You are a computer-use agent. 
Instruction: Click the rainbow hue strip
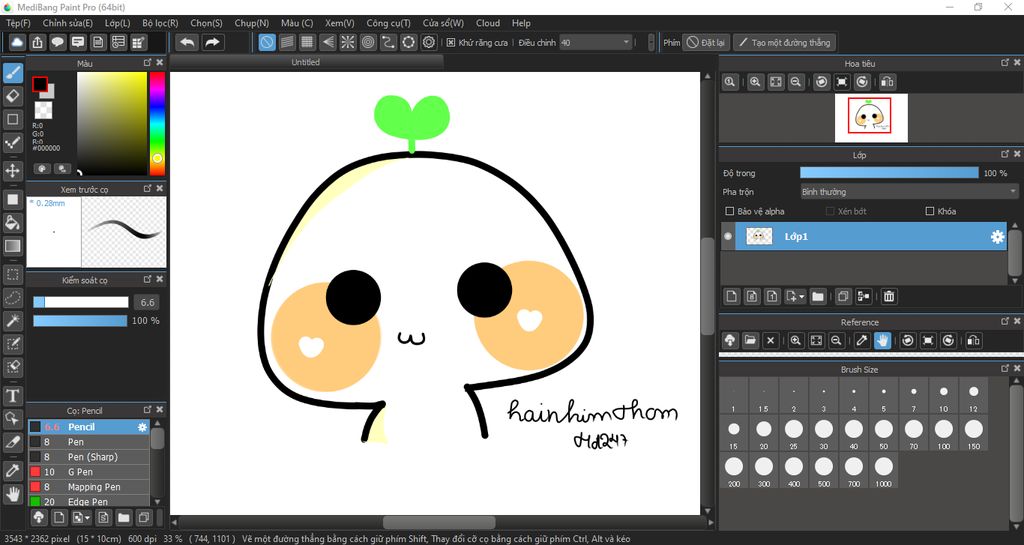(157, 123)
